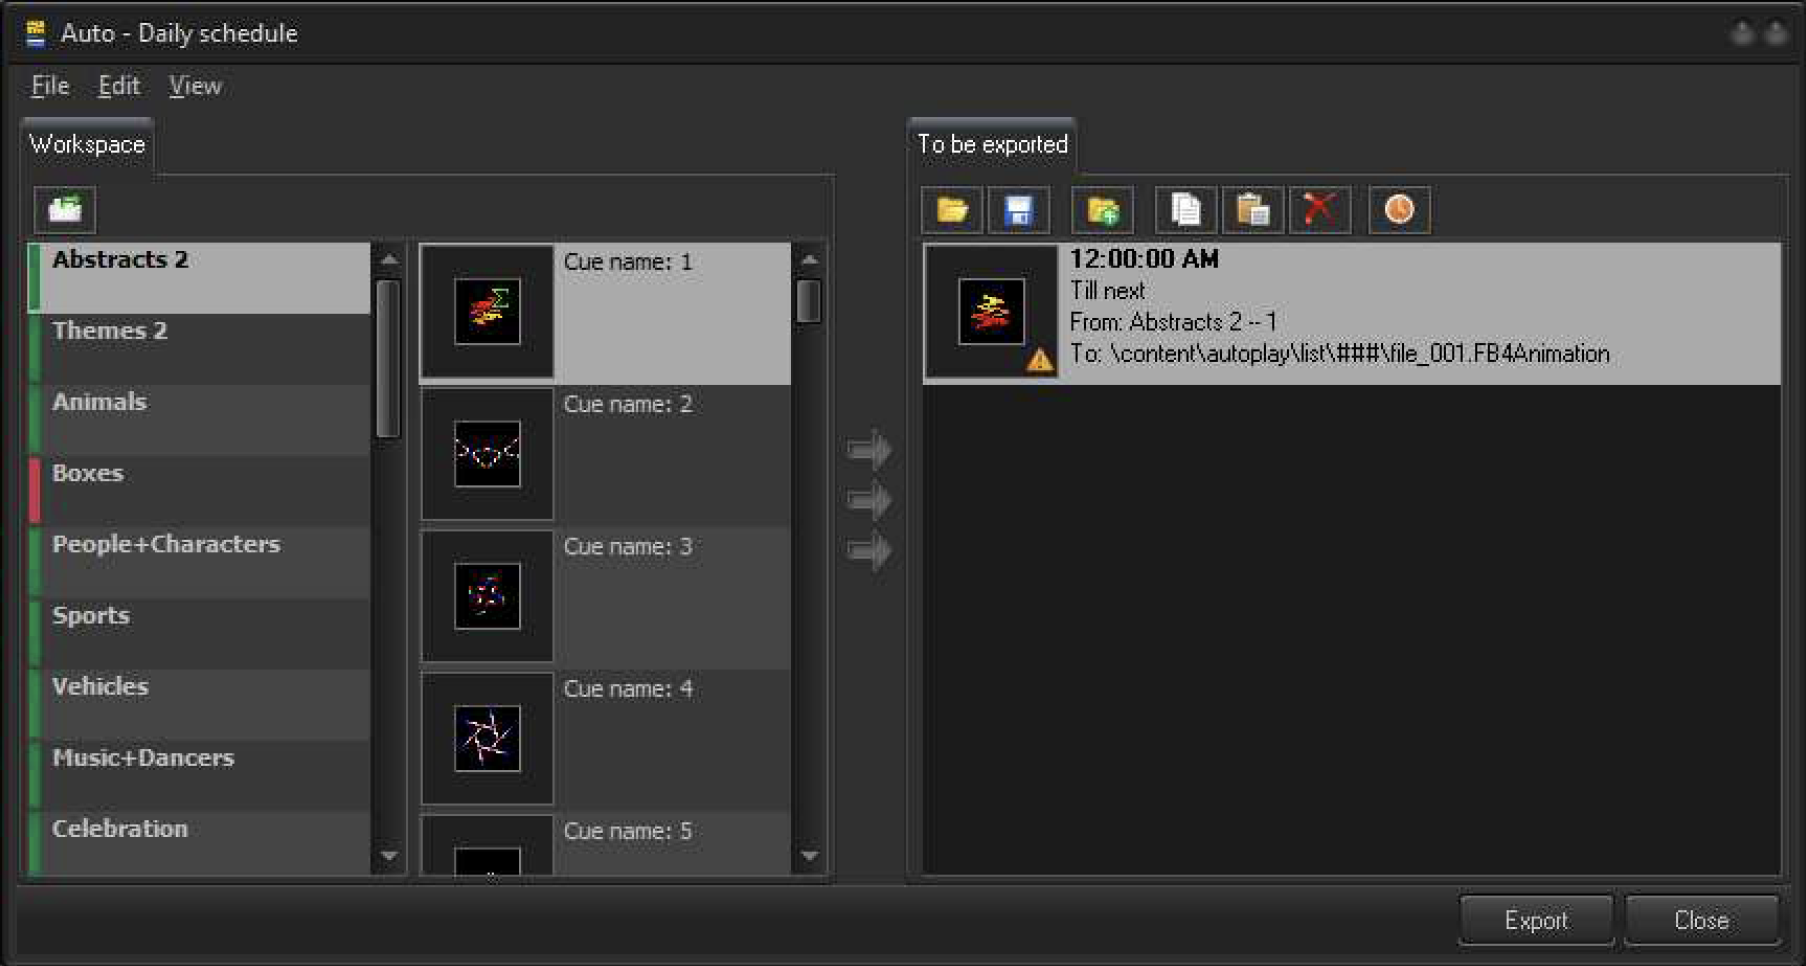Select the Boxes category
The image size is (1806, 966).
199,491
